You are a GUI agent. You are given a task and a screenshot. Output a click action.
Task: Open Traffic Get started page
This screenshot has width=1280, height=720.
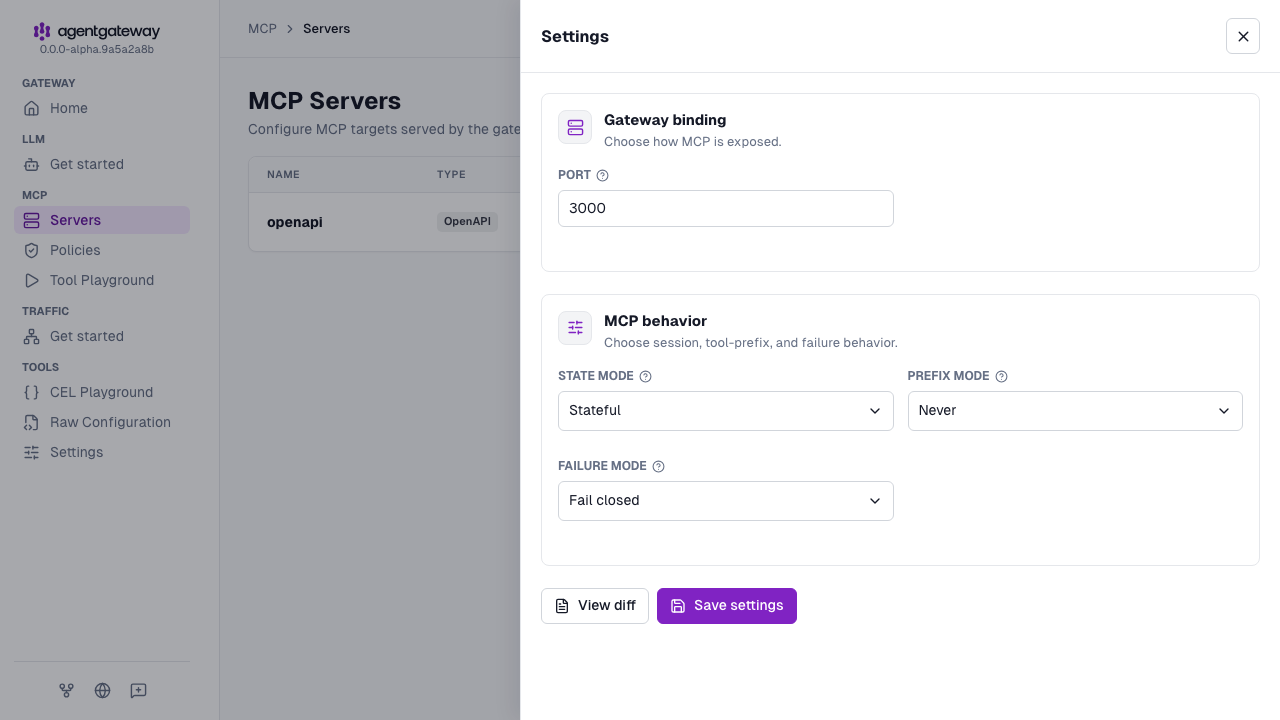pos(102,336)
